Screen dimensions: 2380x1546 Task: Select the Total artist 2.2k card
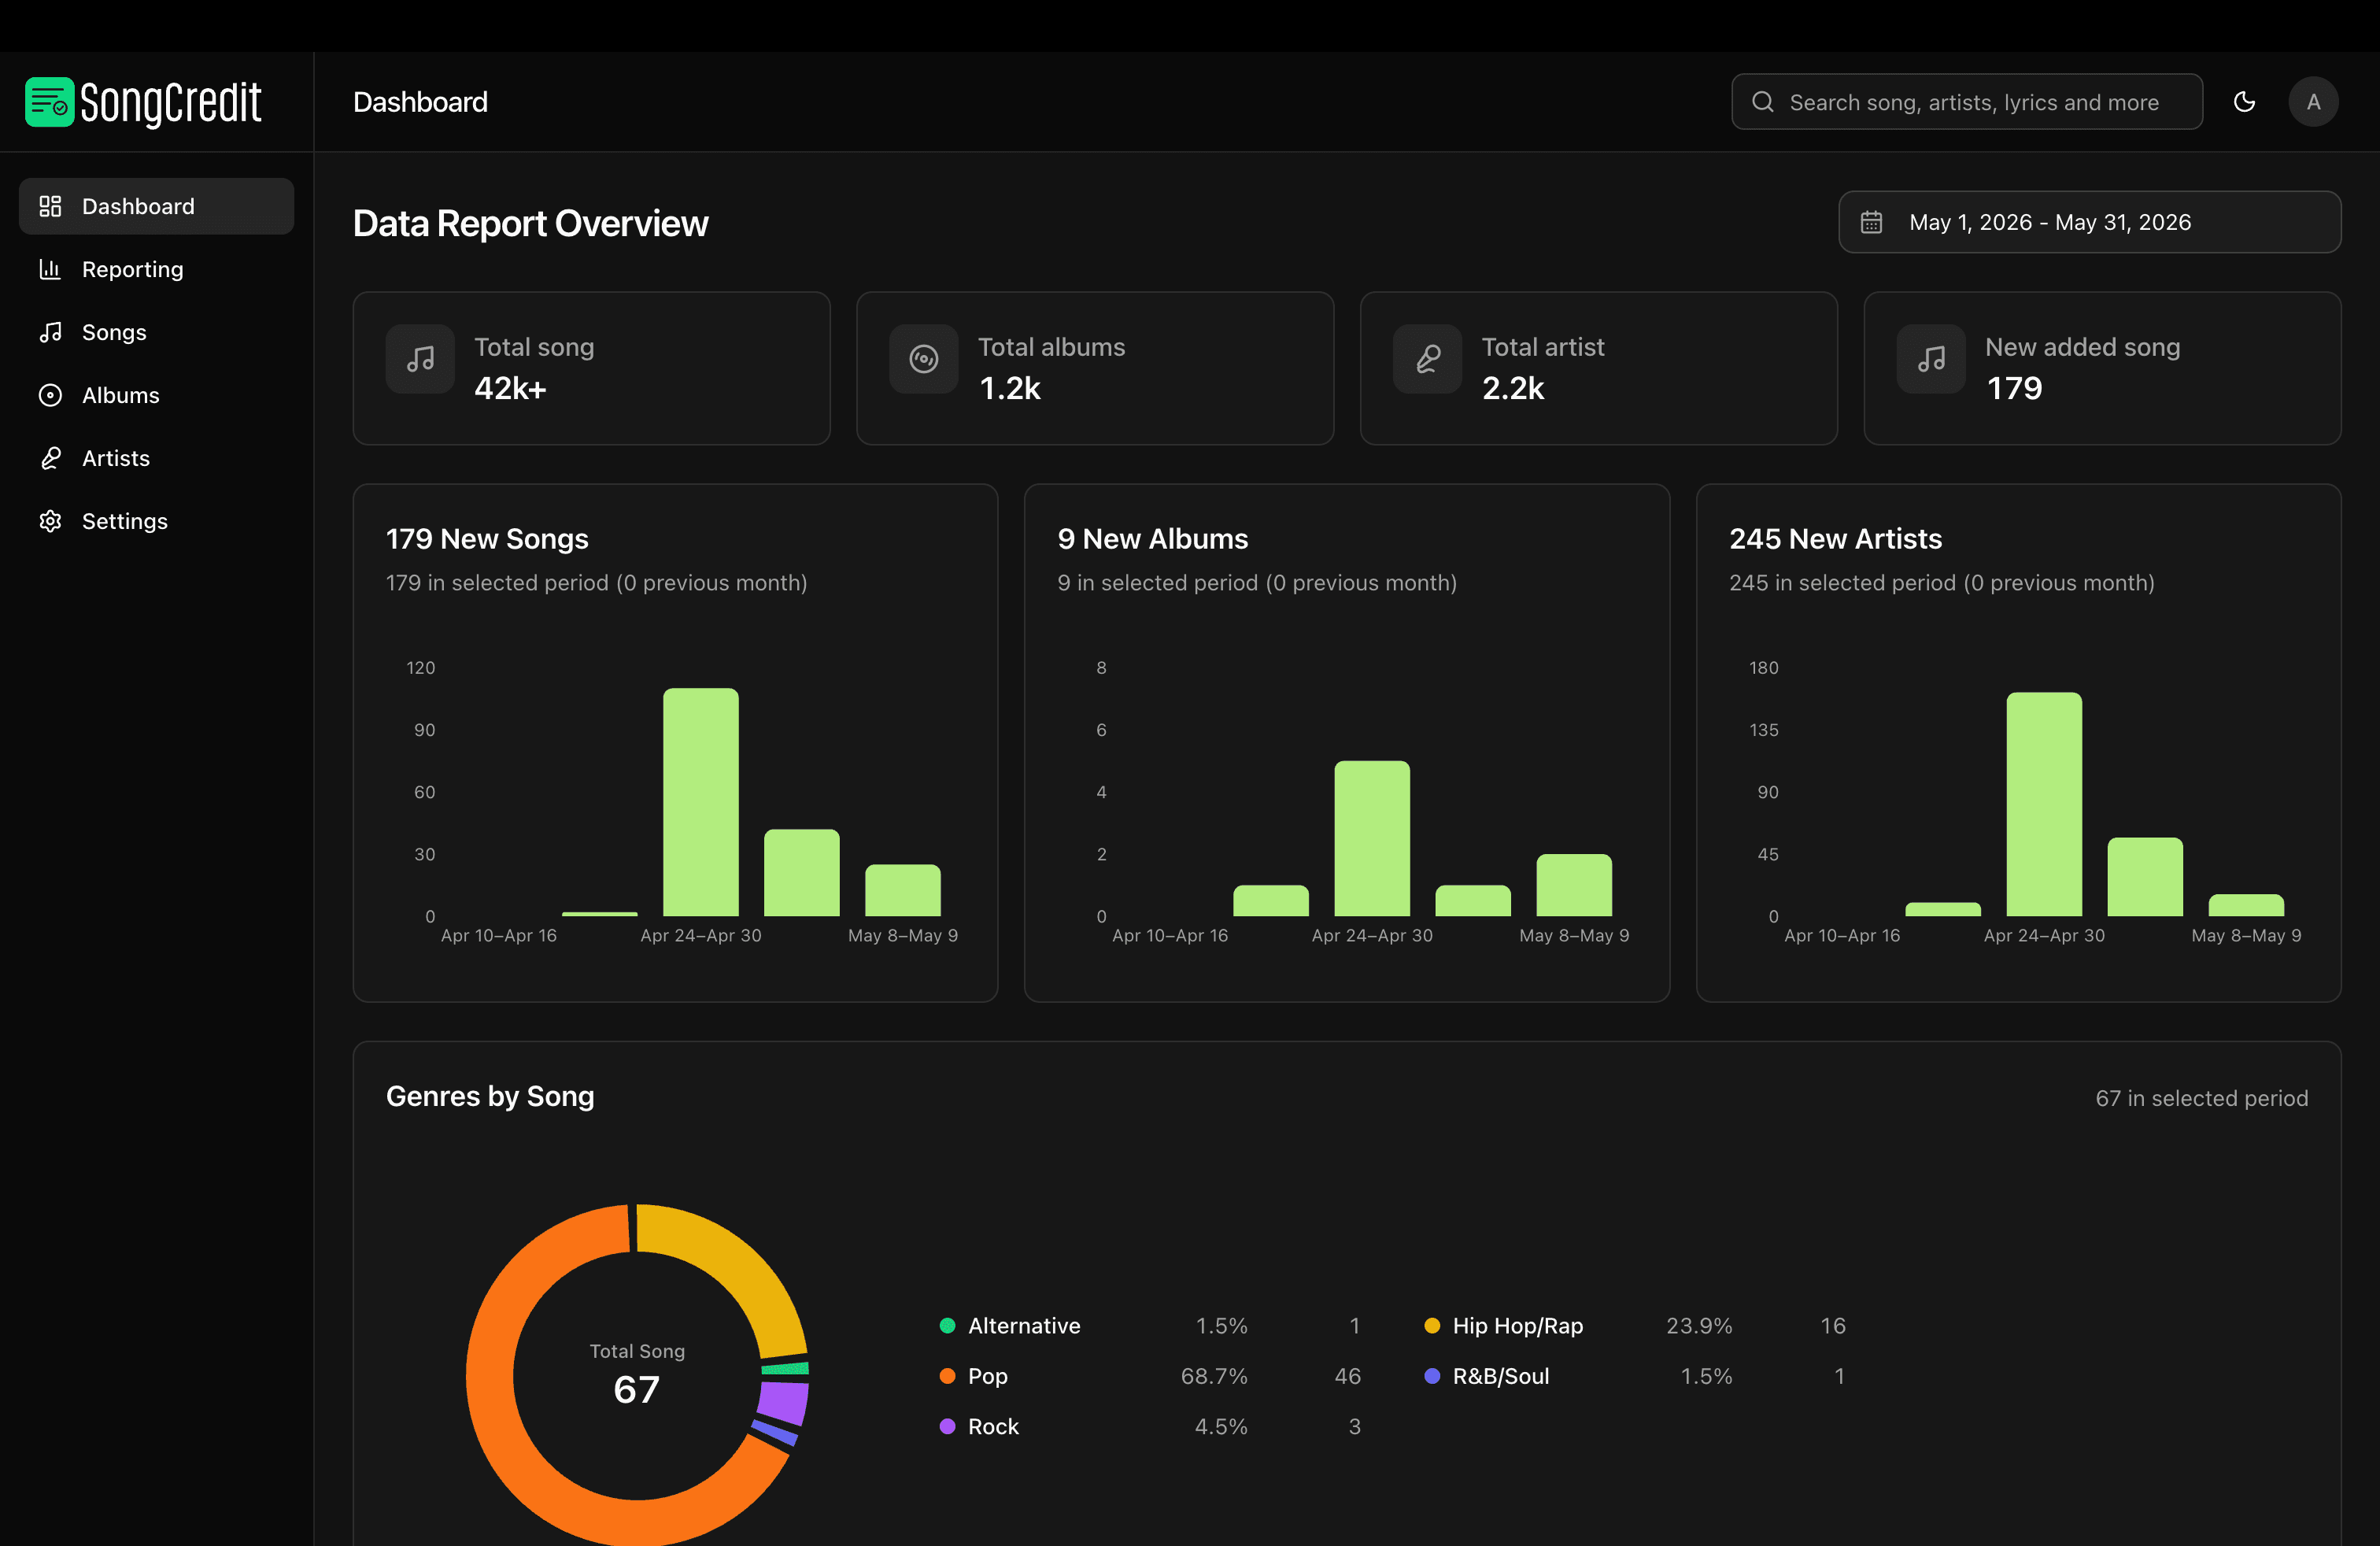(1599, 368)
